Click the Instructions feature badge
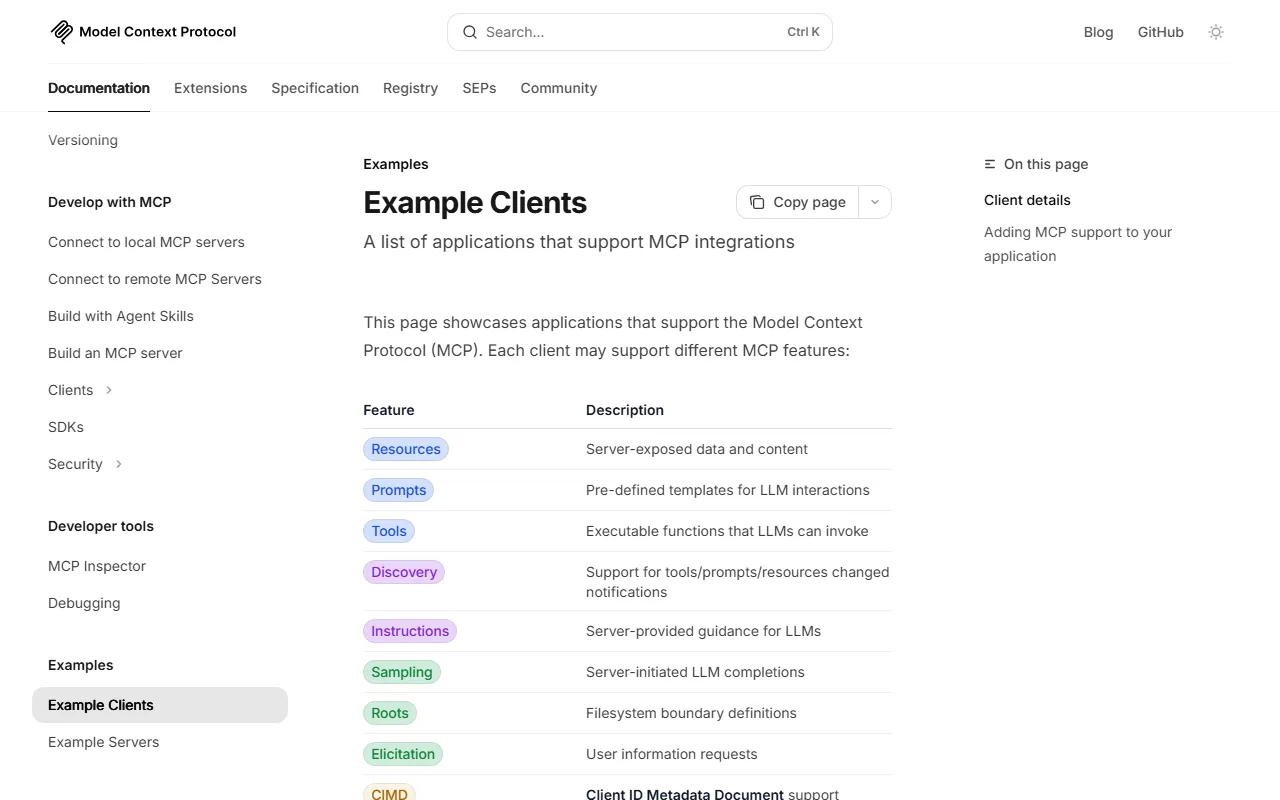The height and width of the screenshot is (800, 1280). (x=410, y=631)
